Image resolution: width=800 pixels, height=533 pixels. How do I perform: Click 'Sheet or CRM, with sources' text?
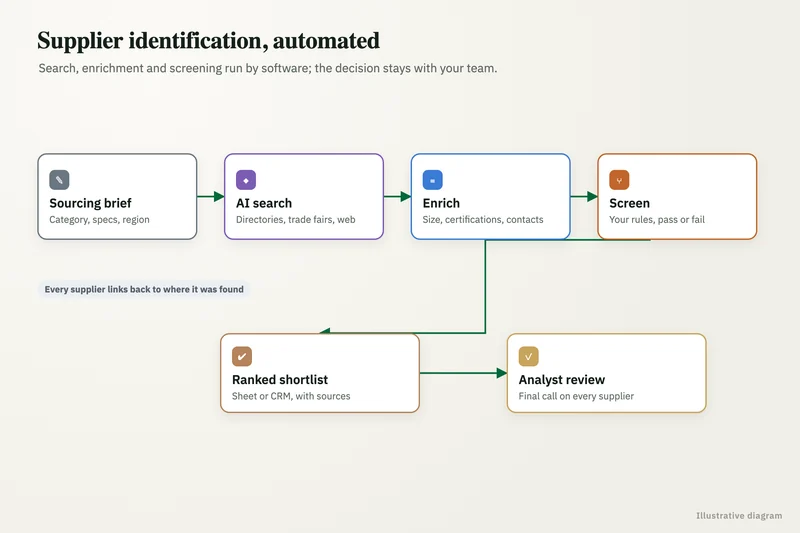(291, 396)
